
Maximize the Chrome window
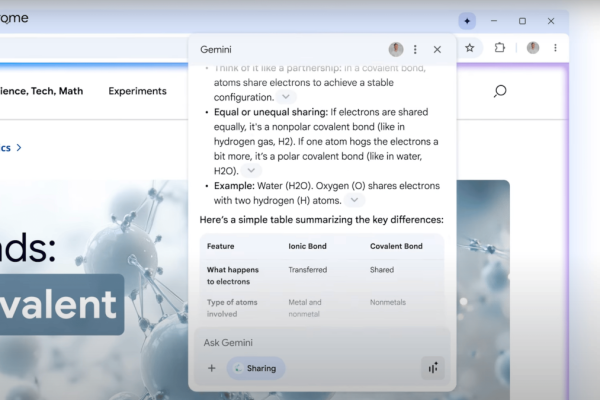click(x=522, y=21)
